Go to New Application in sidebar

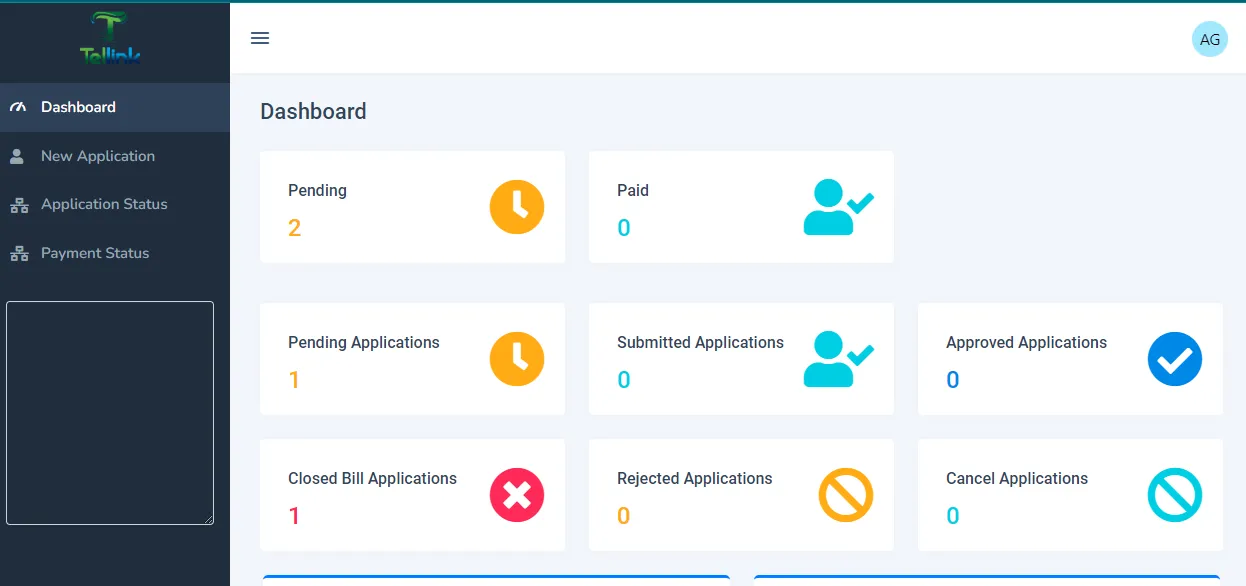[x=97, y=156]
